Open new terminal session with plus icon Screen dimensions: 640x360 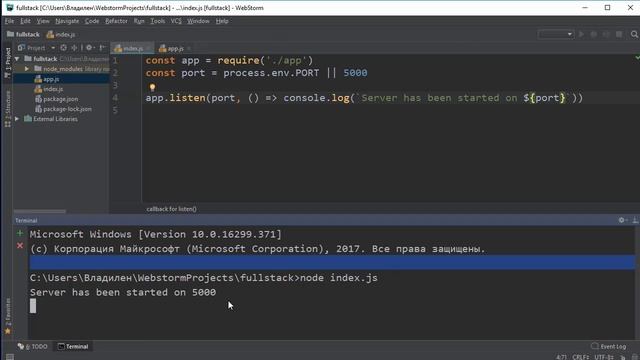[20, 233]
